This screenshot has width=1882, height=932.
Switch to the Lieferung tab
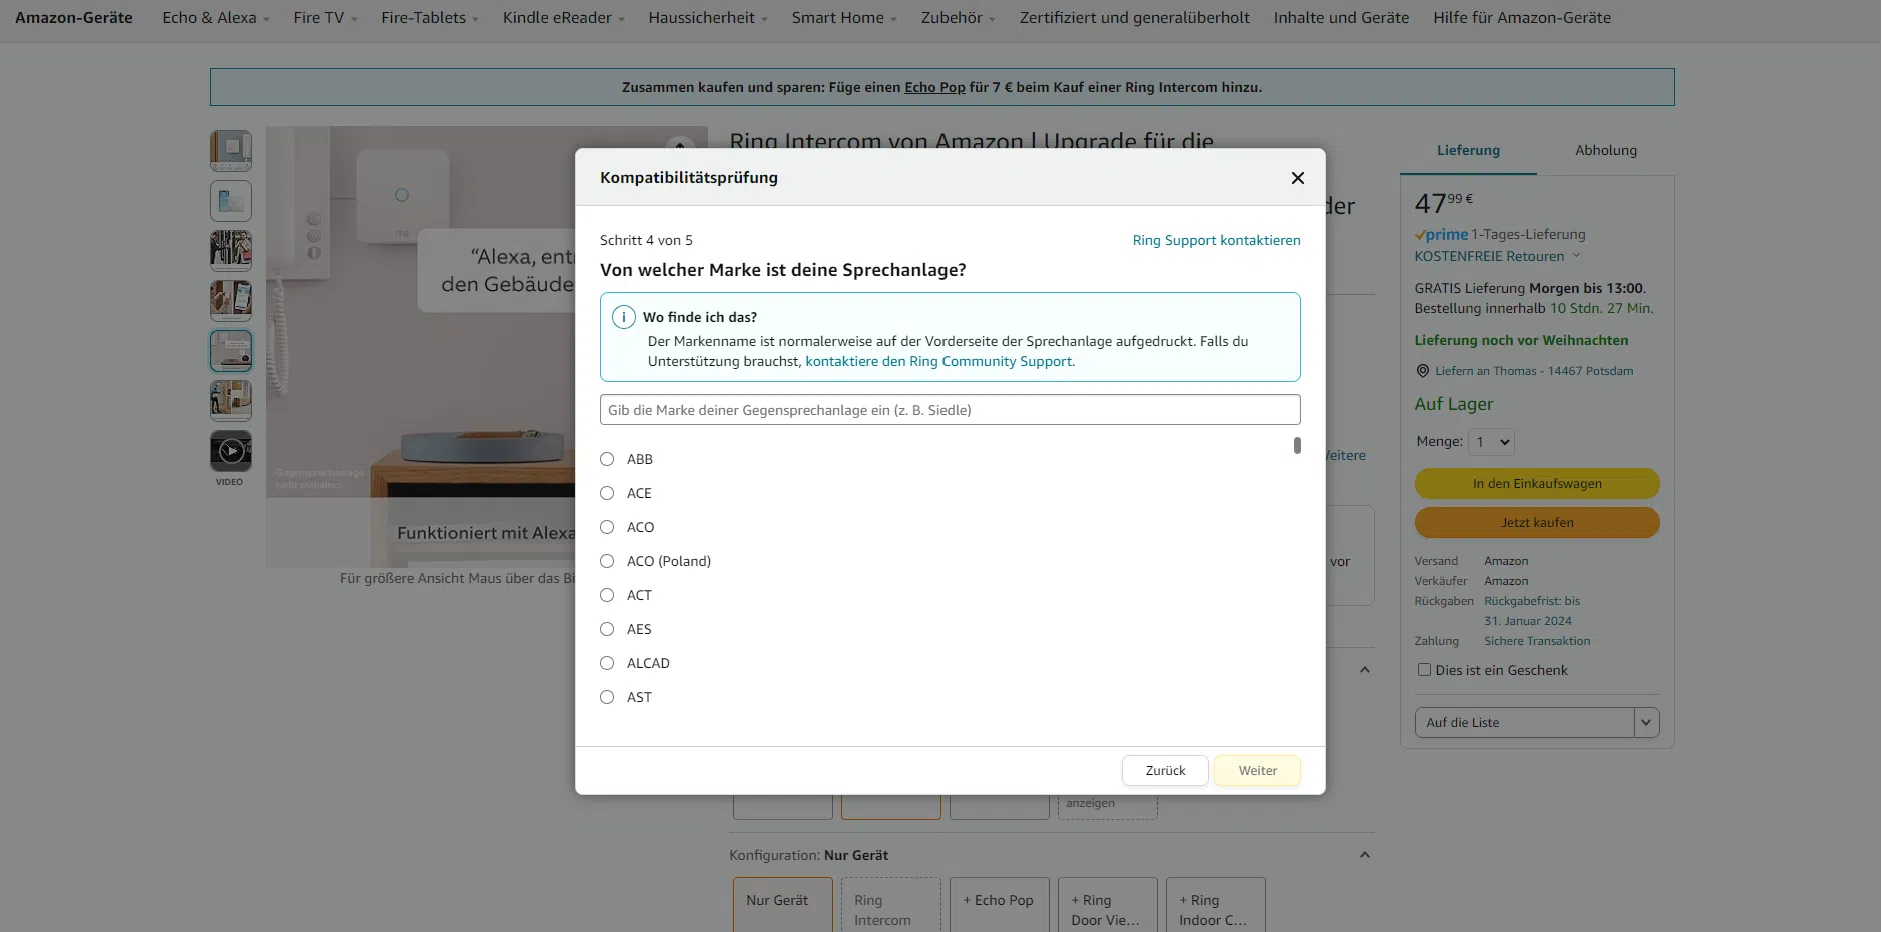[1468, 151]
